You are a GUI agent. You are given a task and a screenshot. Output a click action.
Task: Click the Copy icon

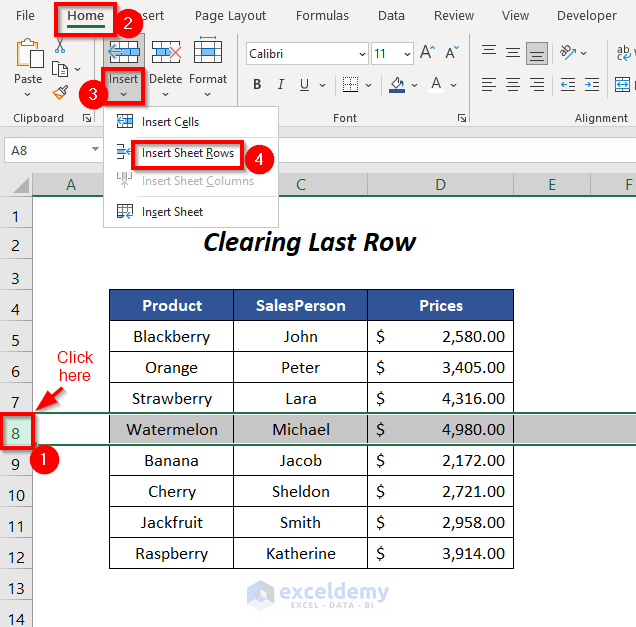(60, 69)
